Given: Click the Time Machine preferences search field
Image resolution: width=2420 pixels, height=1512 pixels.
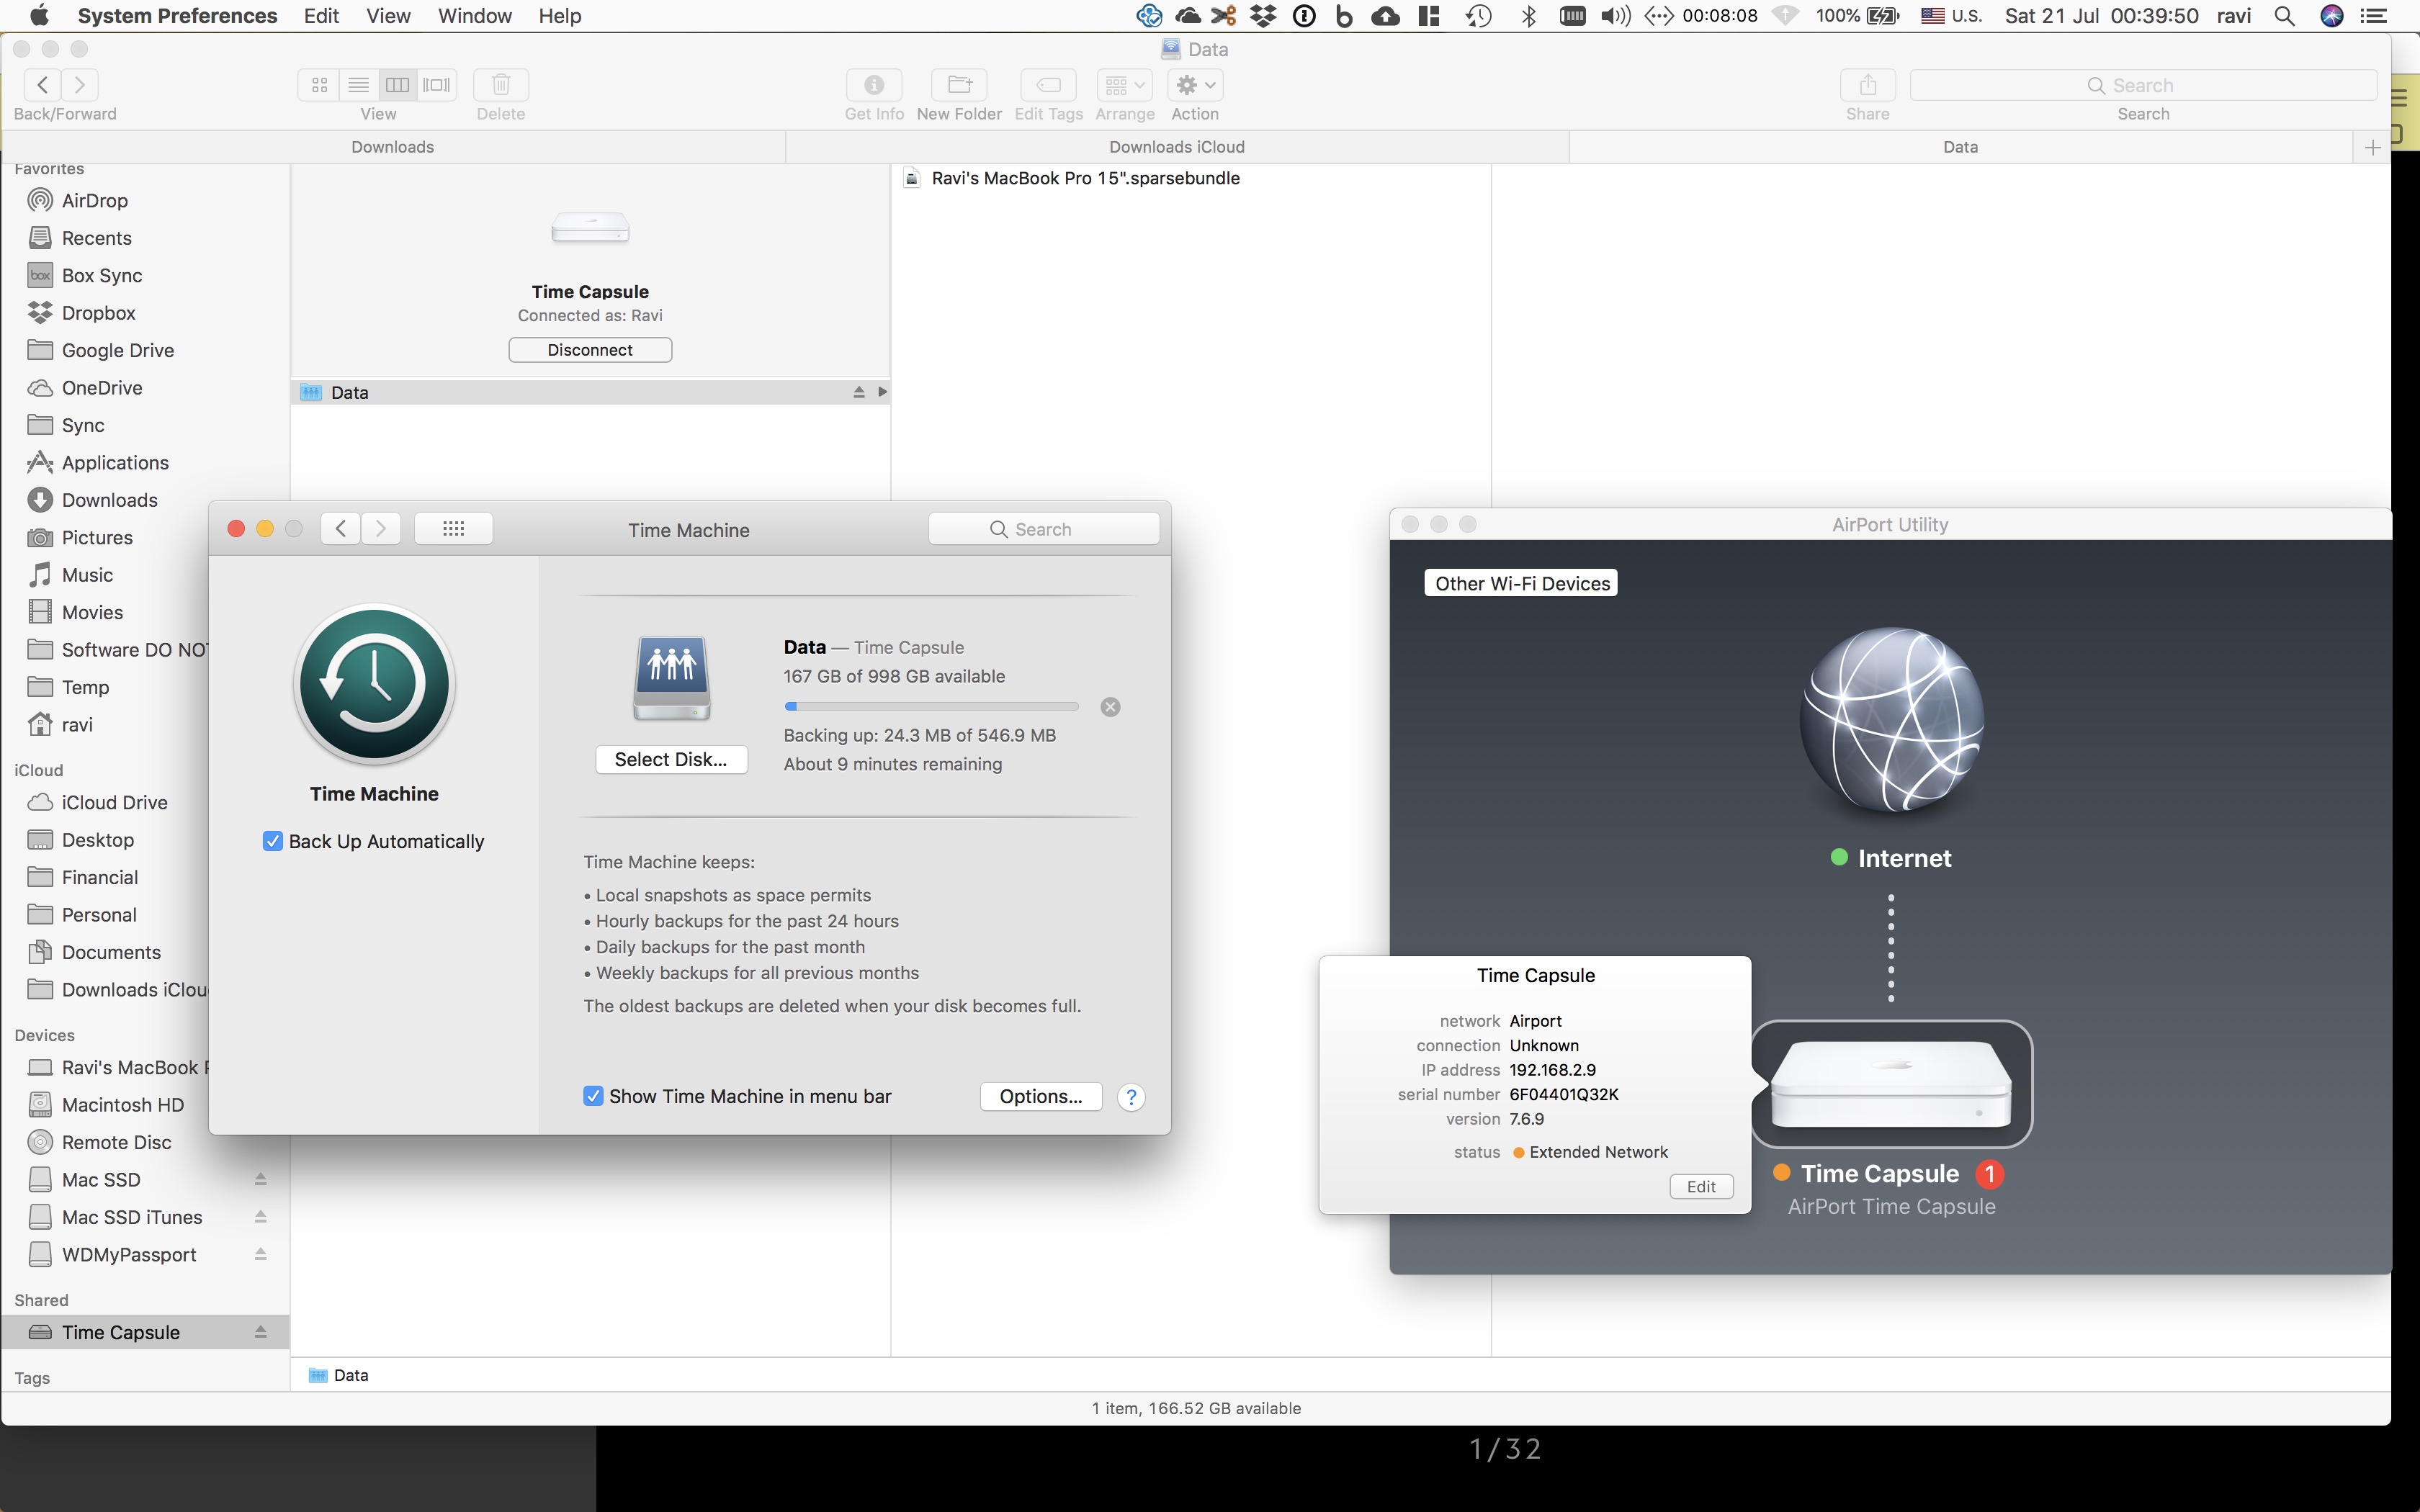Looking at the screenshot, I should pos(1043,529).
